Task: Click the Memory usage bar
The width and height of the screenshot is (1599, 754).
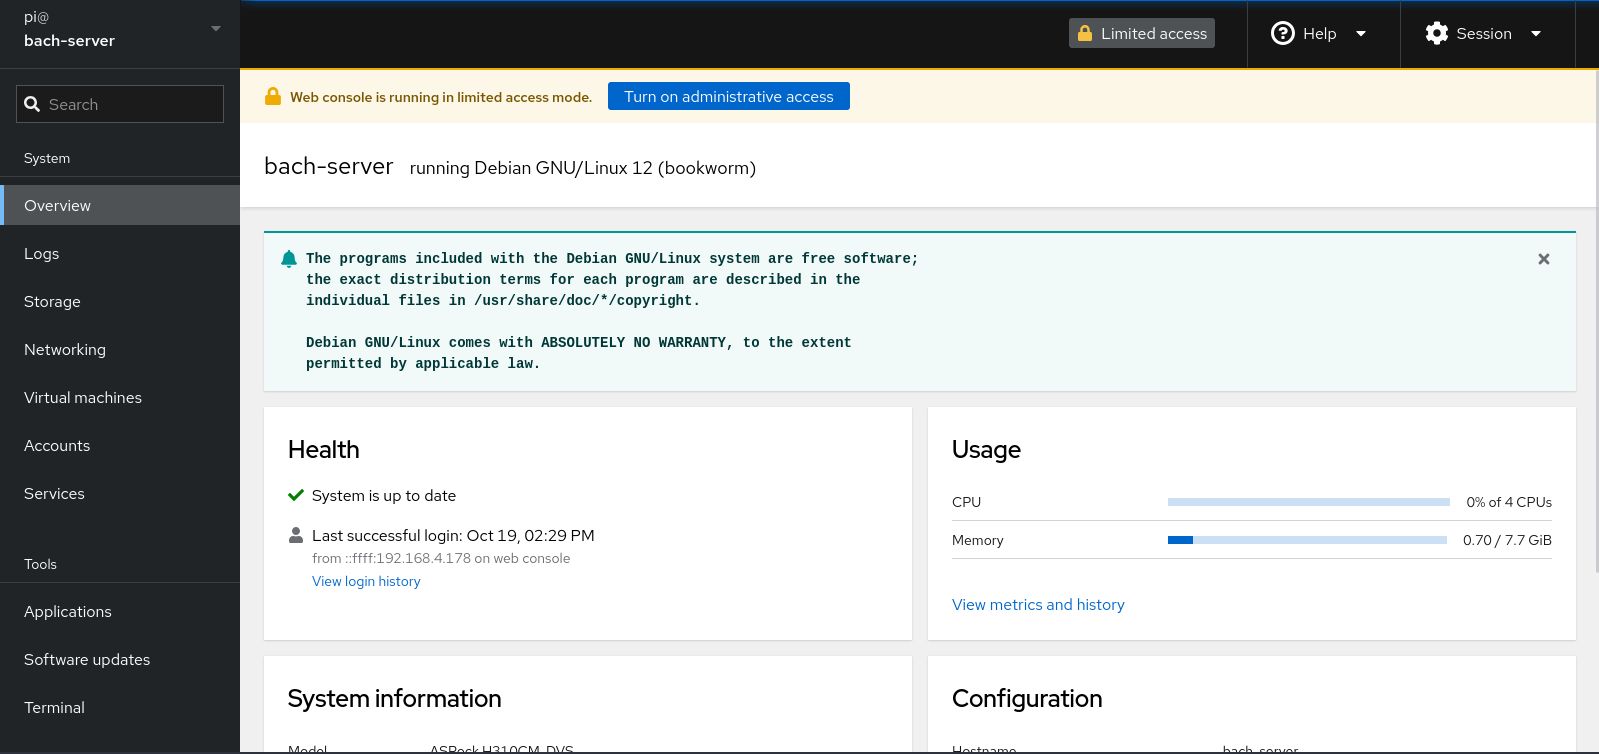Action: click(x=1307, y=540)
